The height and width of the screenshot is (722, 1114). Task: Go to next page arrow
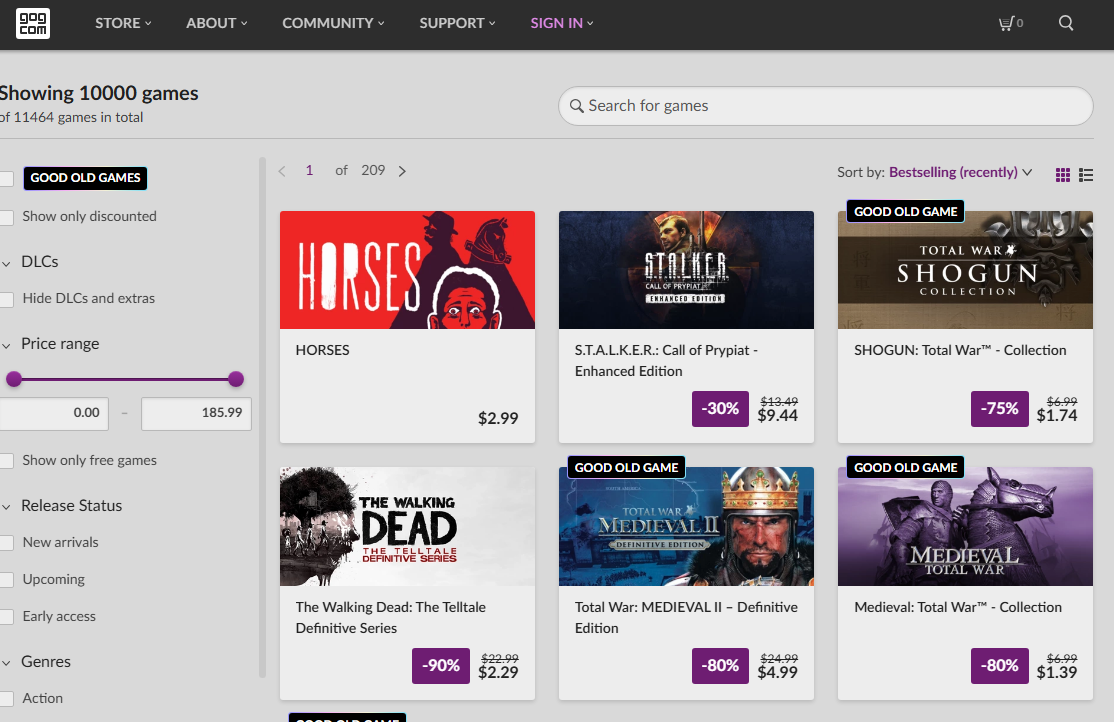[x=402, y=171]
